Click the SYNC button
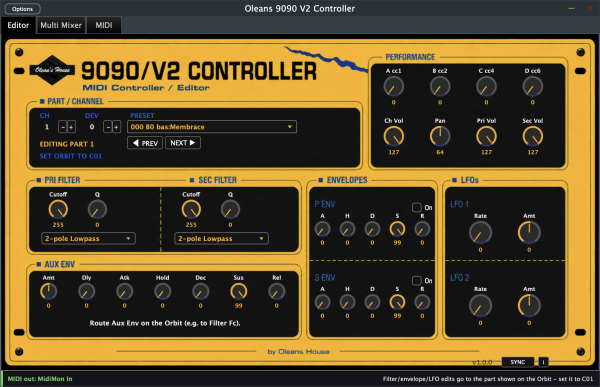 pos(518,362)
